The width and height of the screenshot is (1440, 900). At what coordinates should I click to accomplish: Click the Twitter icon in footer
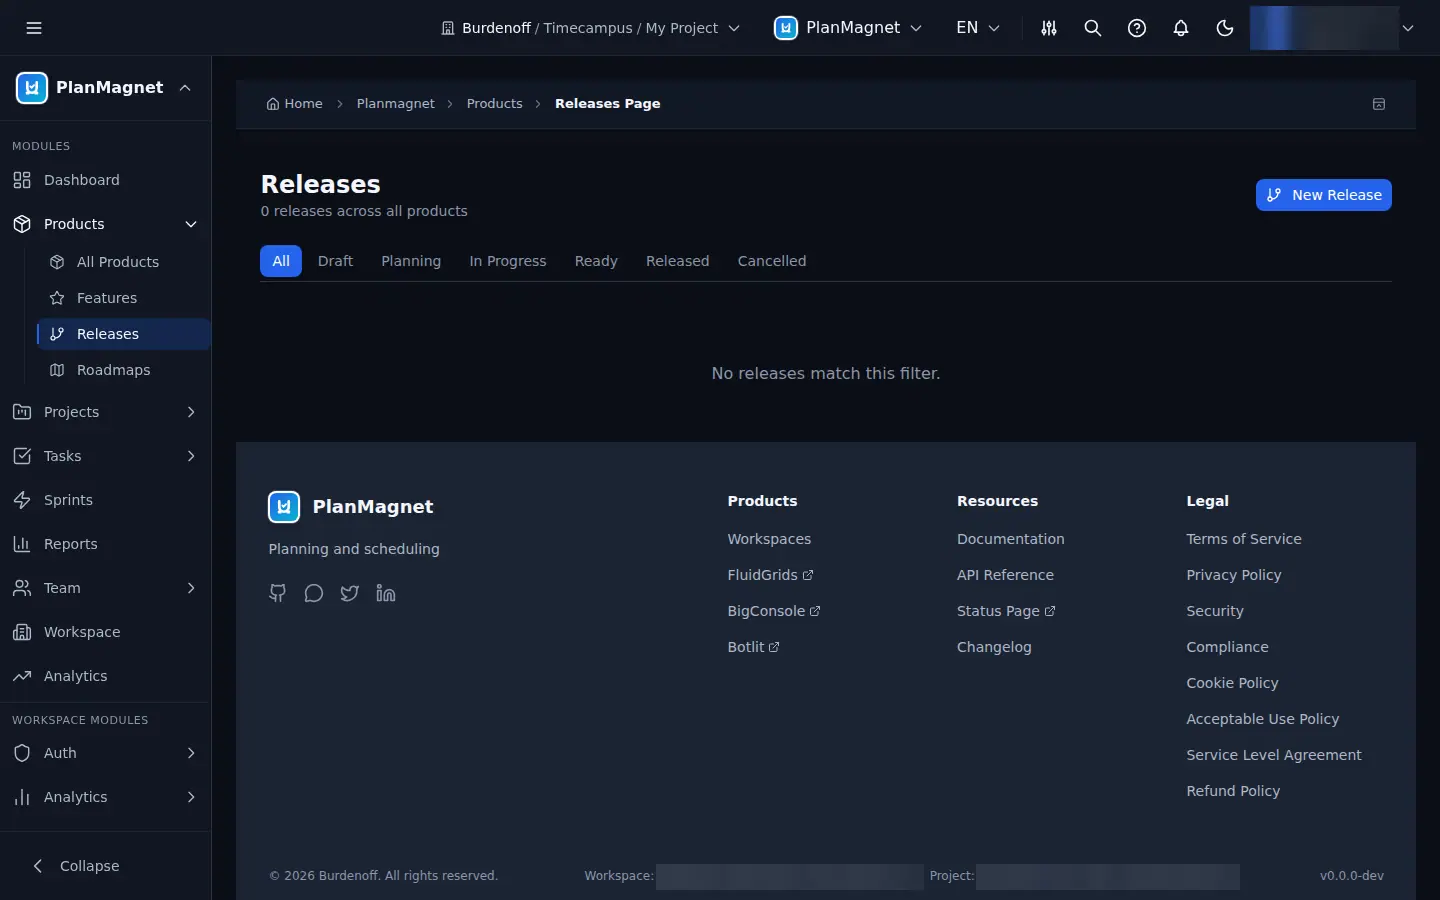350,593
